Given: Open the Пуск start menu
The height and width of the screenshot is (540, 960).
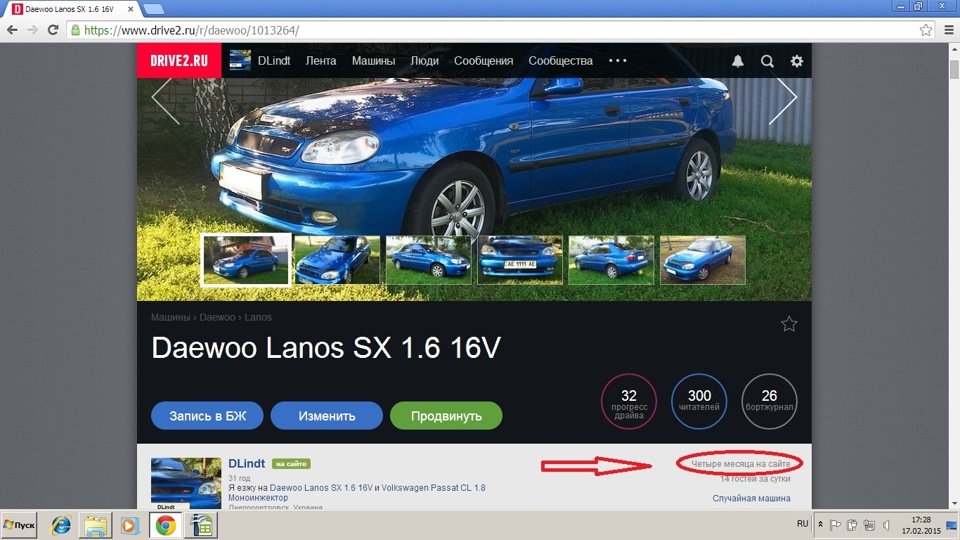Looking at the screenshot, I should tap(19, 525).
